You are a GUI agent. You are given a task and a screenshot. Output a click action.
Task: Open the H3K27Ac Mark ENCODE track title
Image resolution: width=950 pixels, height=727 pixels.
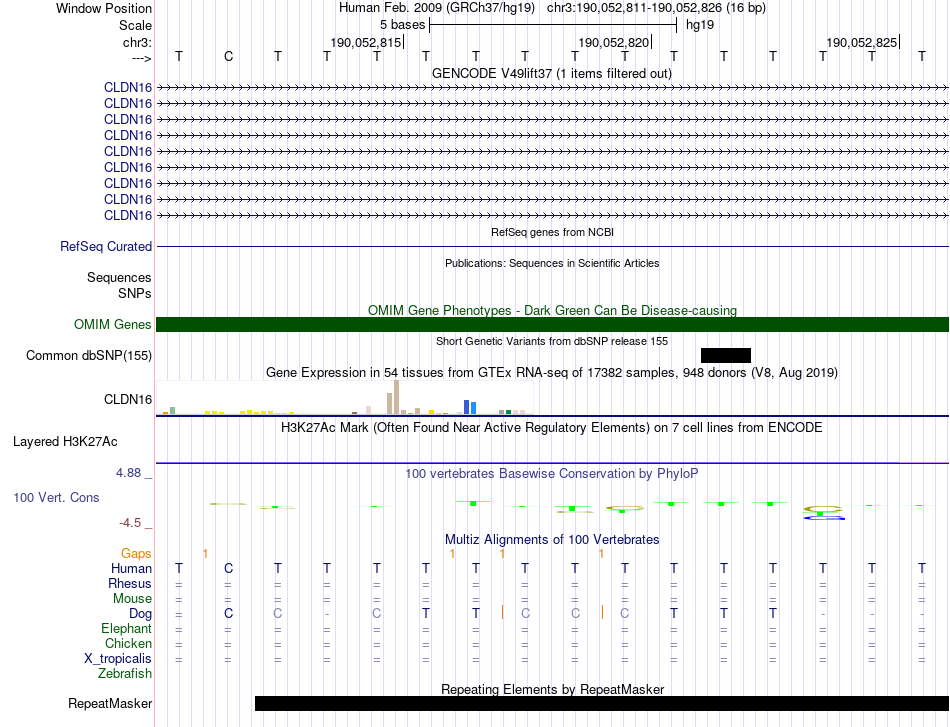pyautogui.click(x=552, y=428)
